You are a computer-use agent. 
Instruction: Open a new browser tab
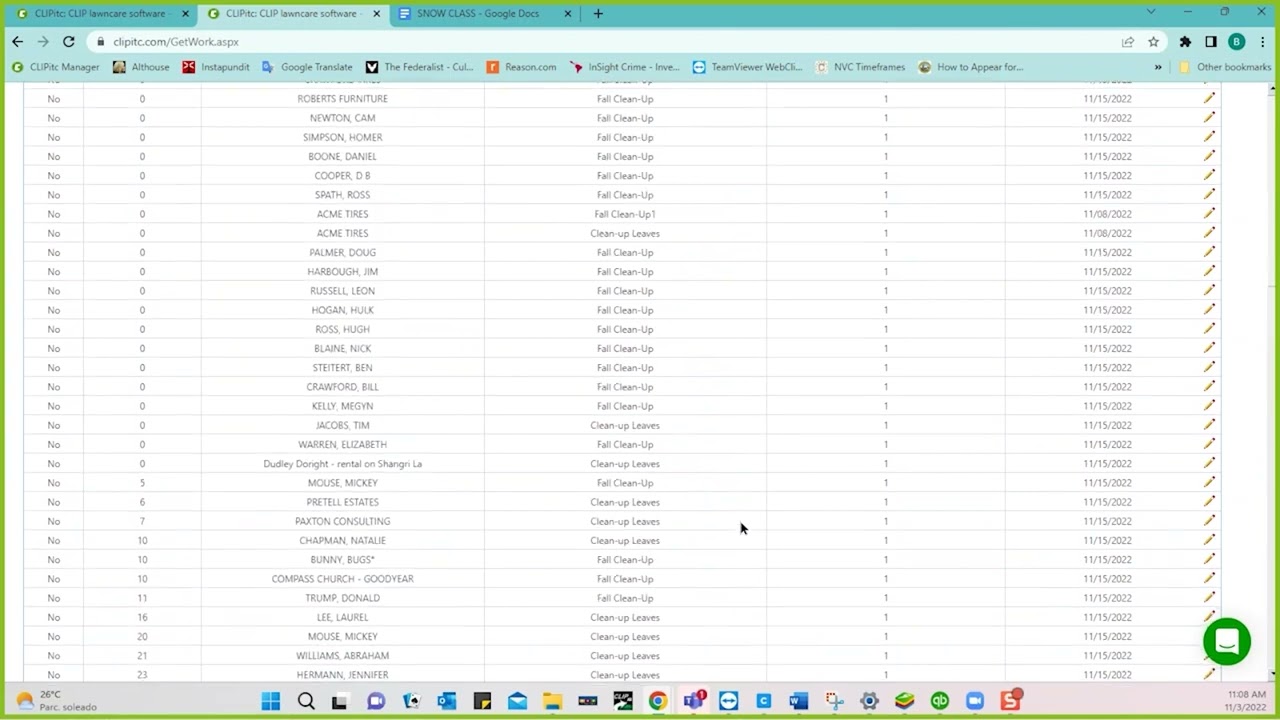click(x=598, y=13)
